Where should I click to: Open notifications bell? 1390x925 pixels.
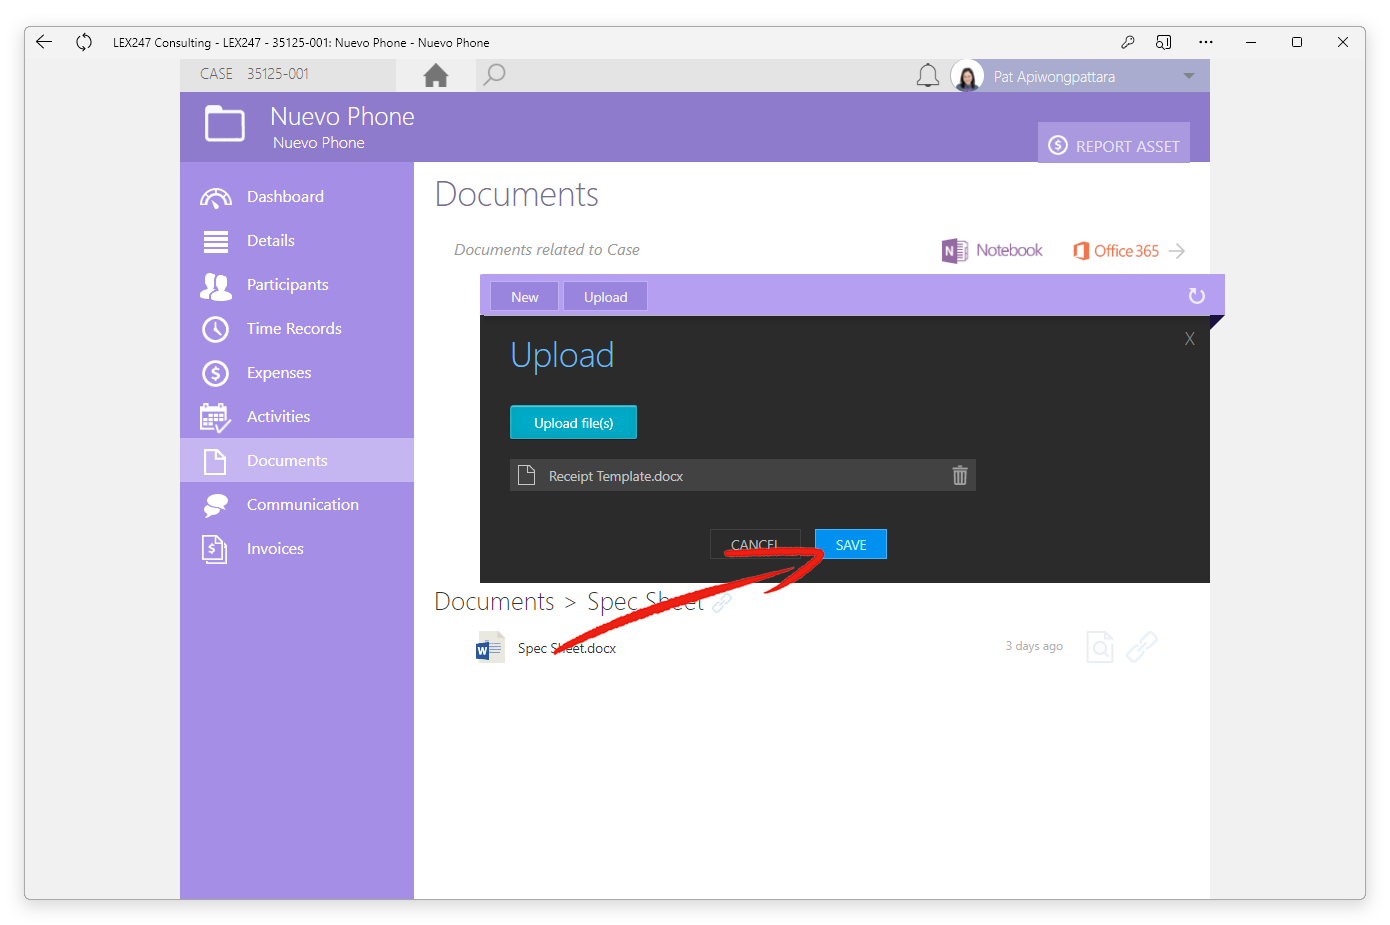point(928,76)
